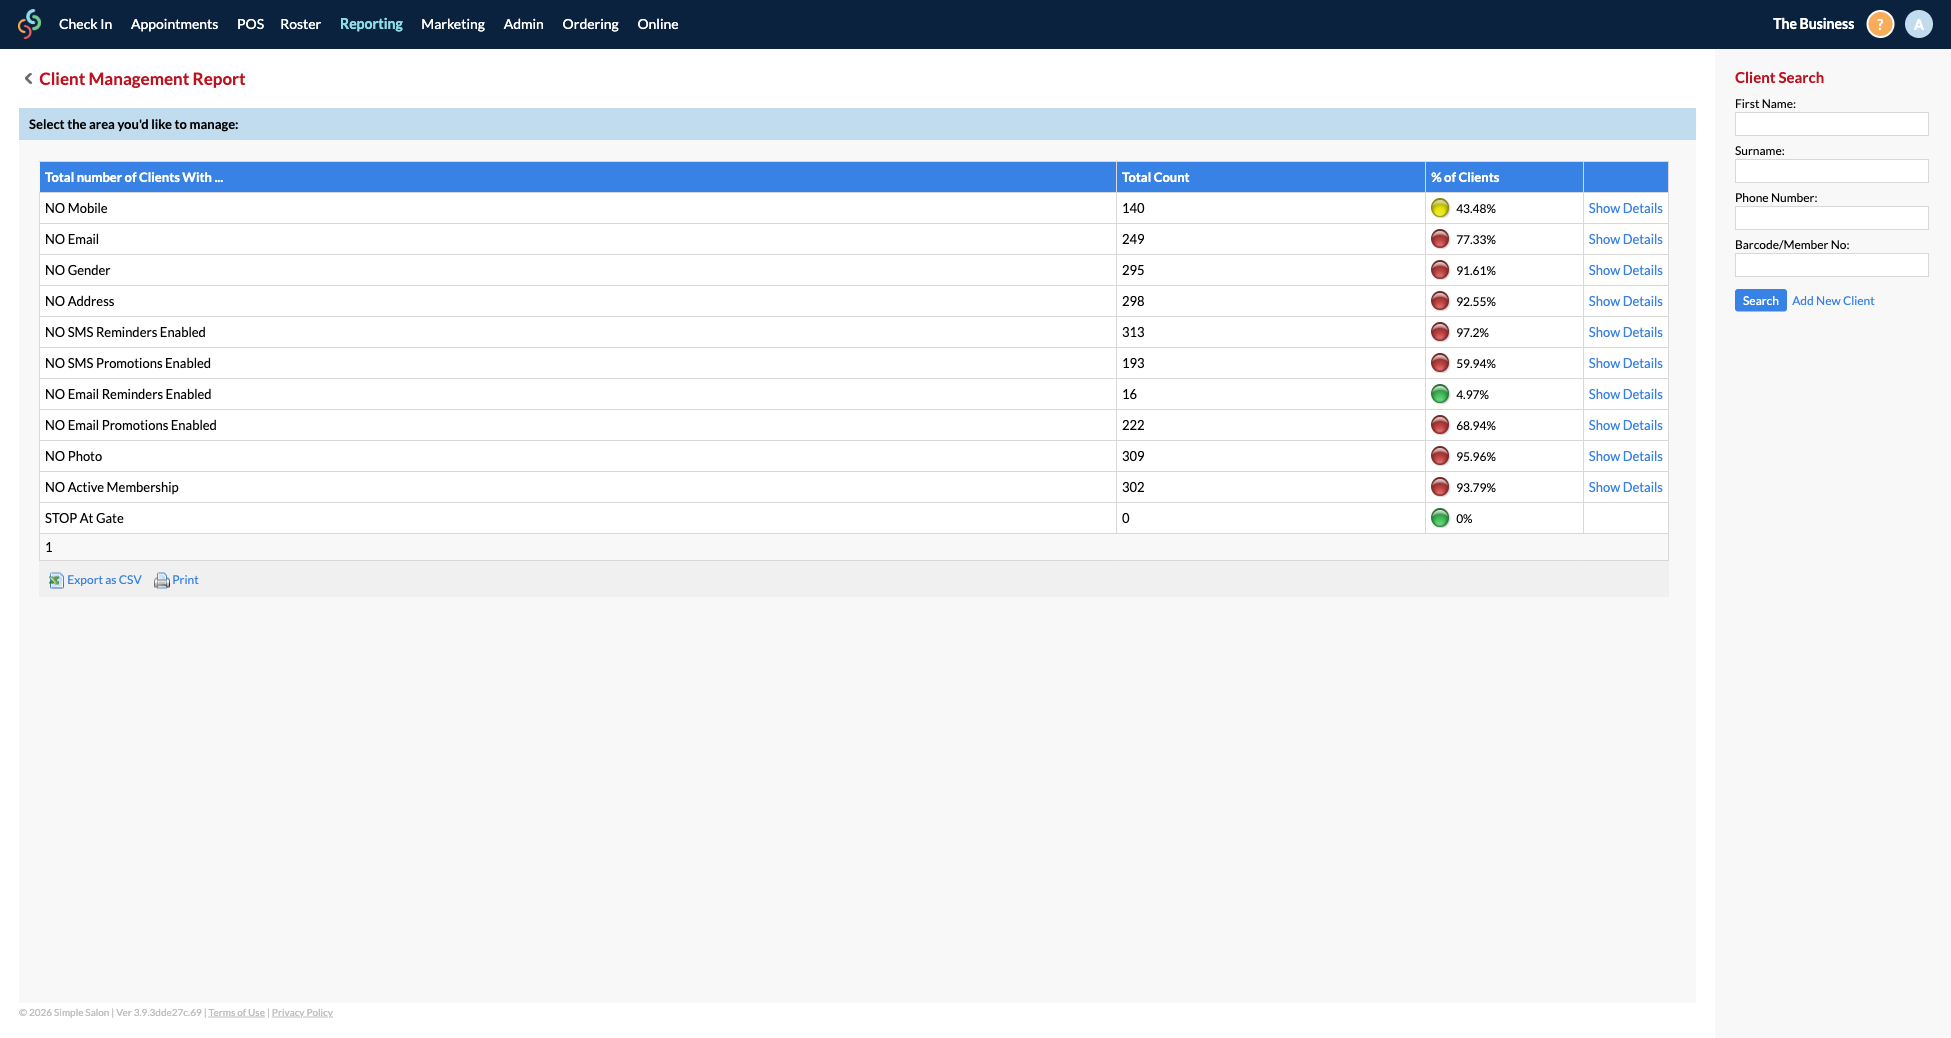The image size is (1951, 1038).
Task: Open the Add New Client link
Action: coord(1832,300)
